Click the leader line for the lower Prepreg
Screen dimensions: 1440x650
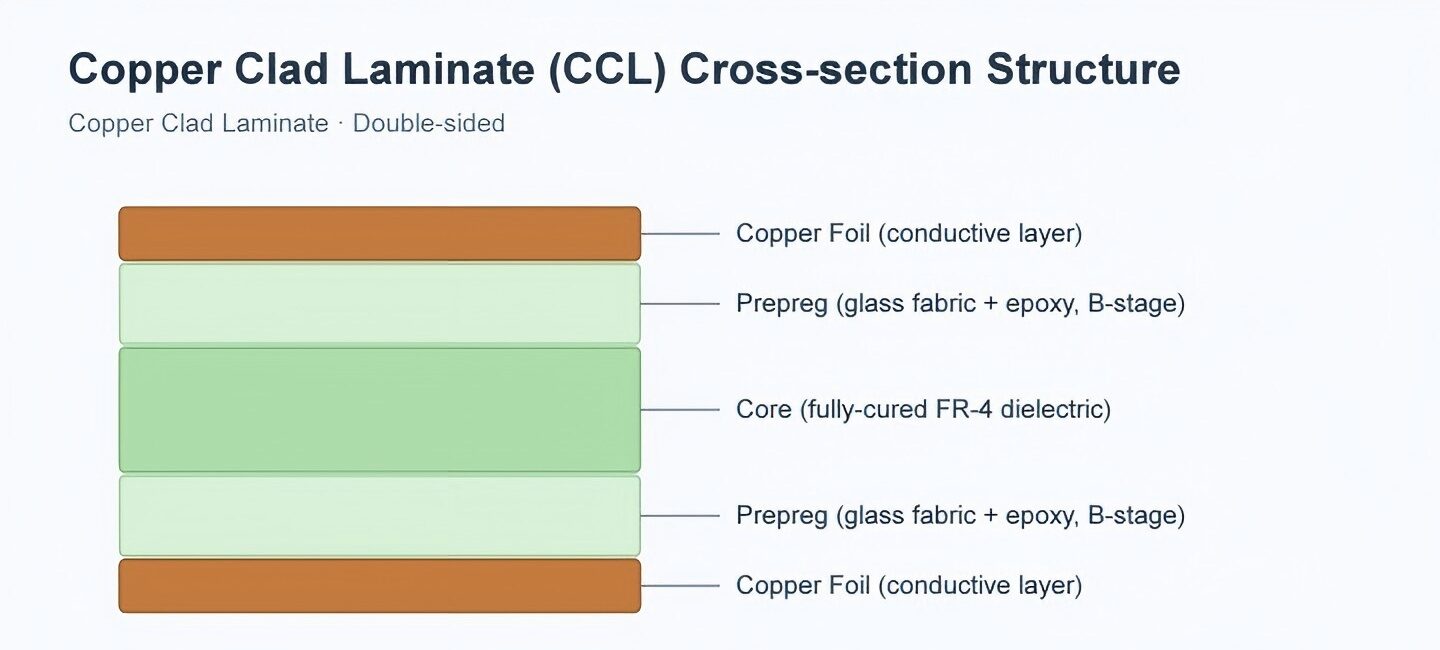680,515
